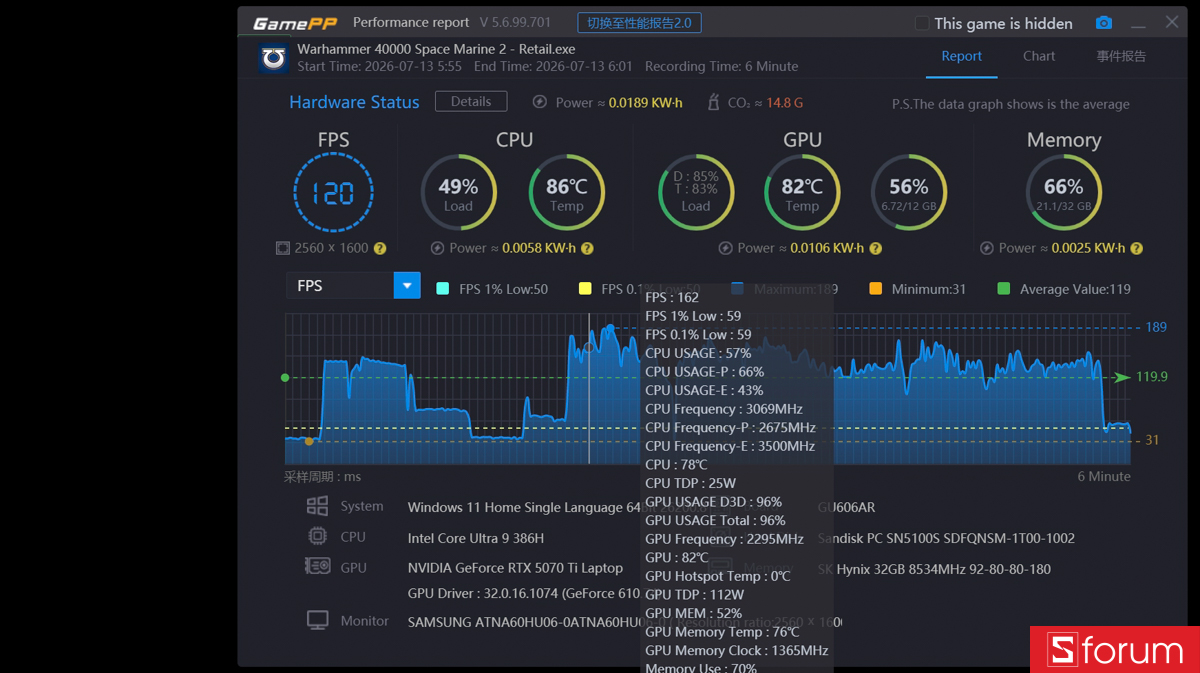Image resolution: width=1200 pixels, height=673 pixels.
Task: Click the CPU 49% Load gauge
Action: click(x=458, y=192)
